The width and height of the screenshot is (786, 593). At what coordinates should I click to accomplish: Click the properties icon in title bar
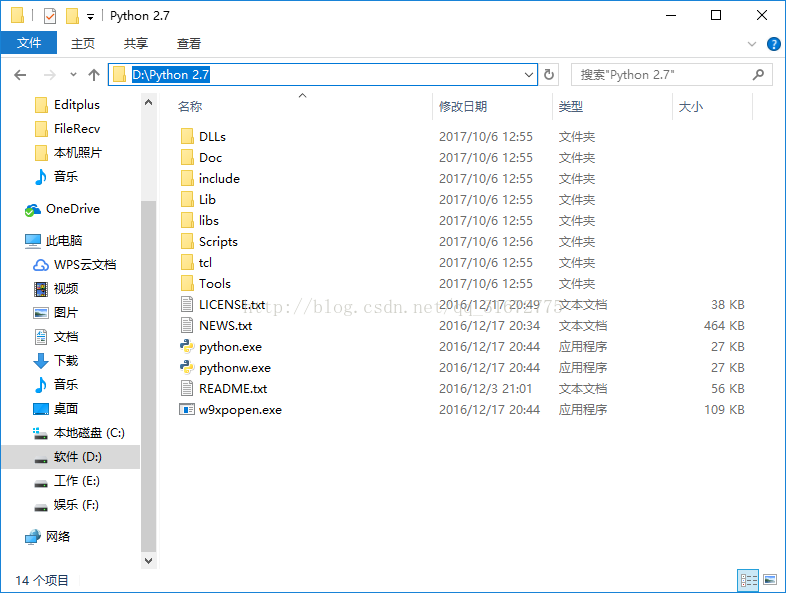(x=50, y=16)
